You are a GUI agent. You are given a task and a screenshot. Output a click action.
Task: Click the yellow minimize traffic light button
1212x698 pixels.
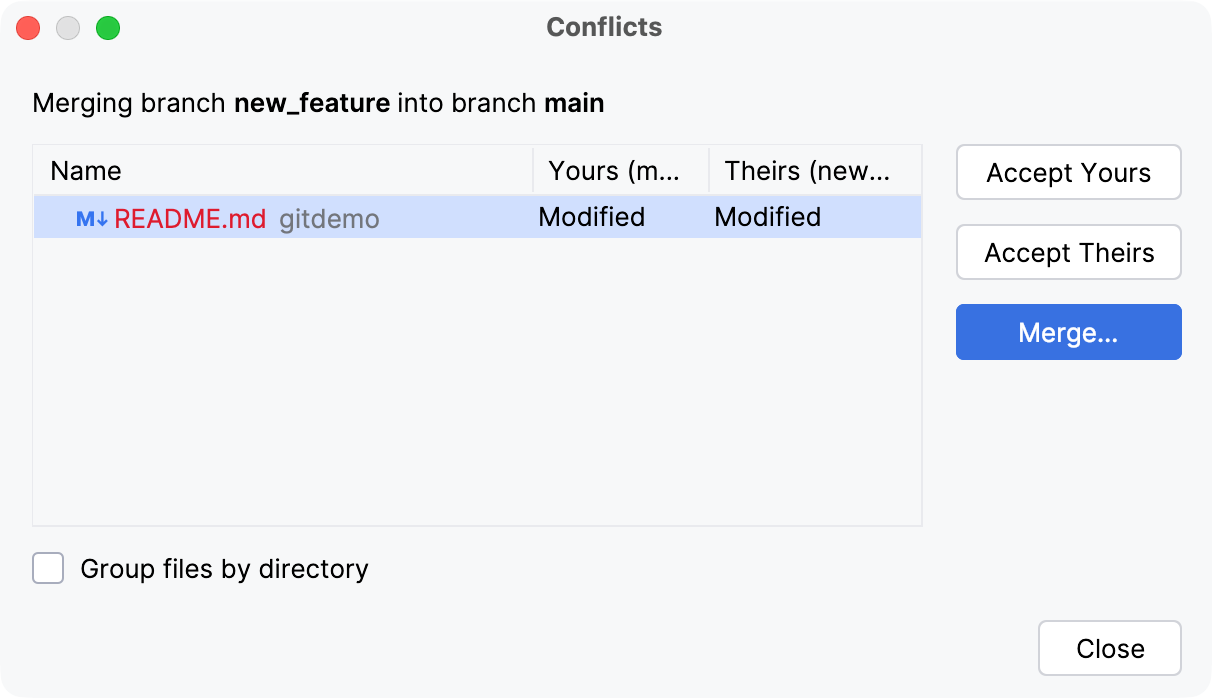[x=67, y=27]
